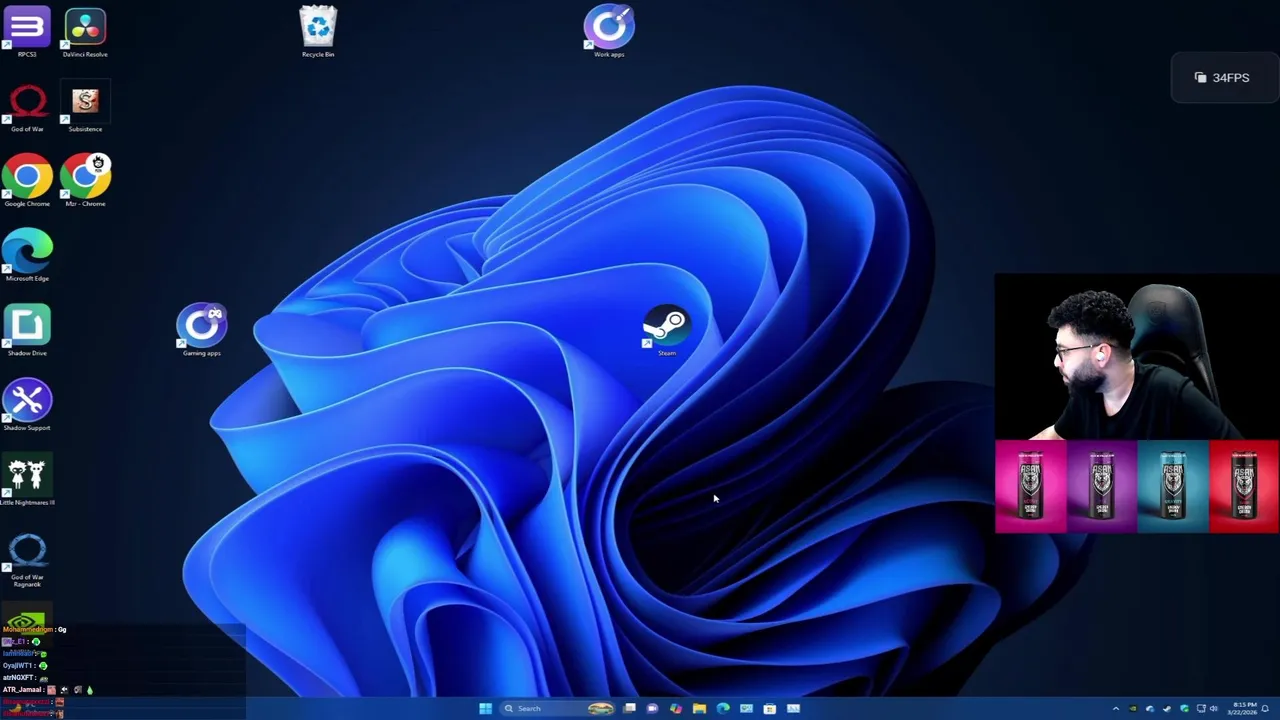The width and height of the screenshot is (1280, 720).
Task: Expand the hidden system tray icons
Action: [x=1116, y=709]
